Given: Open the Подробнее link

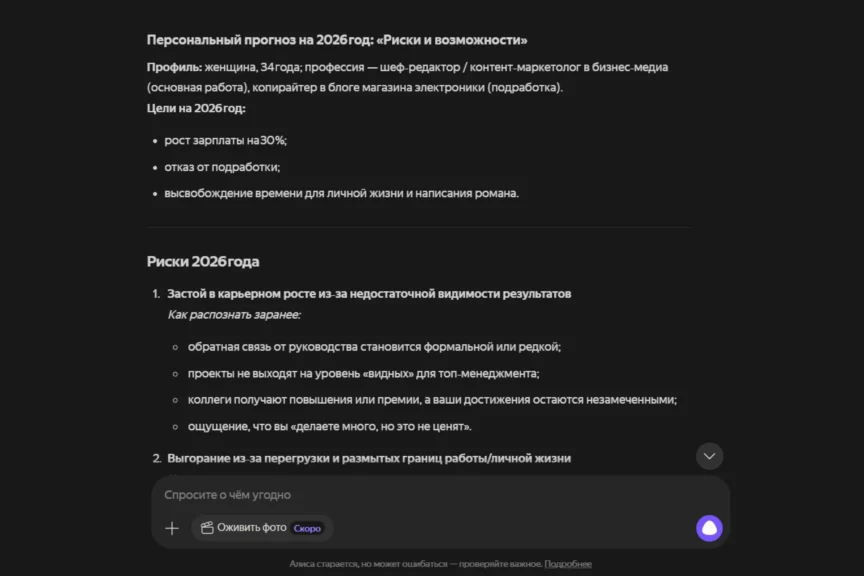Looking at the screenshot, I should click(568, 564).
